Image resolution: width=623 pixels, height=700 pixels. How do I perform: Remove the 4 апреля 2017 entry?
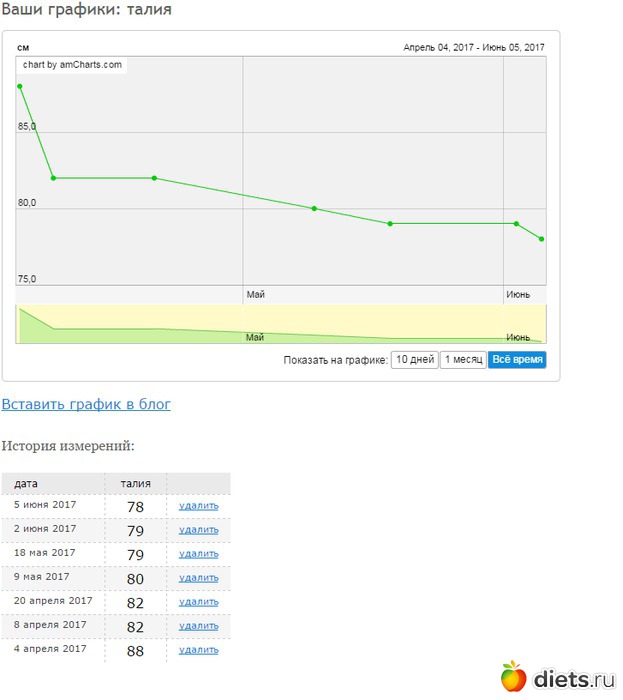coord(198,650)
